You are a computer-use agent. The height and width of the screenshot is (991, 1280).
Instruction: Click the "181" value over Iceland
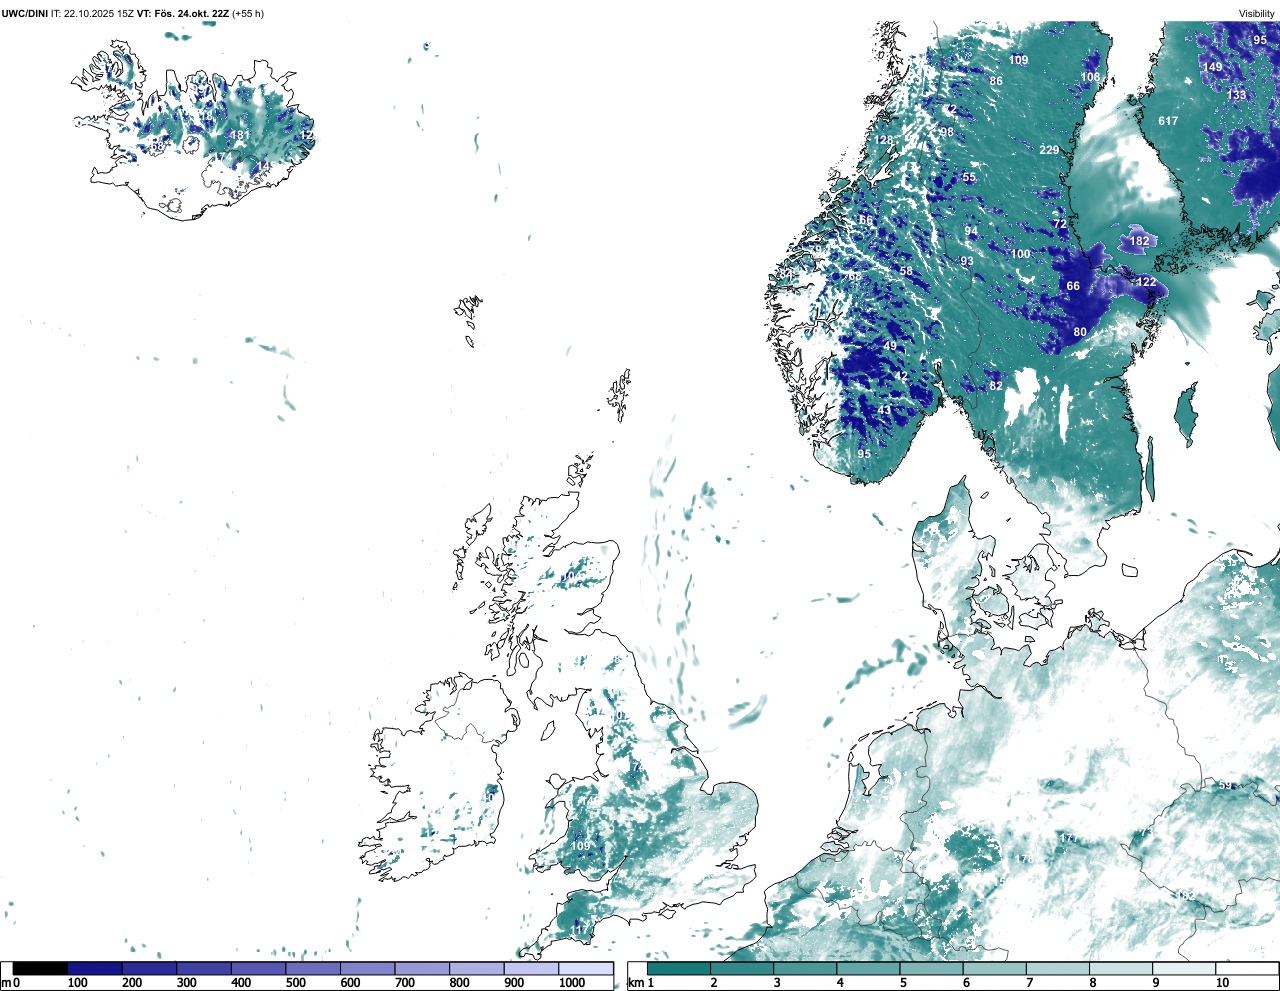(x=241, y=135)
